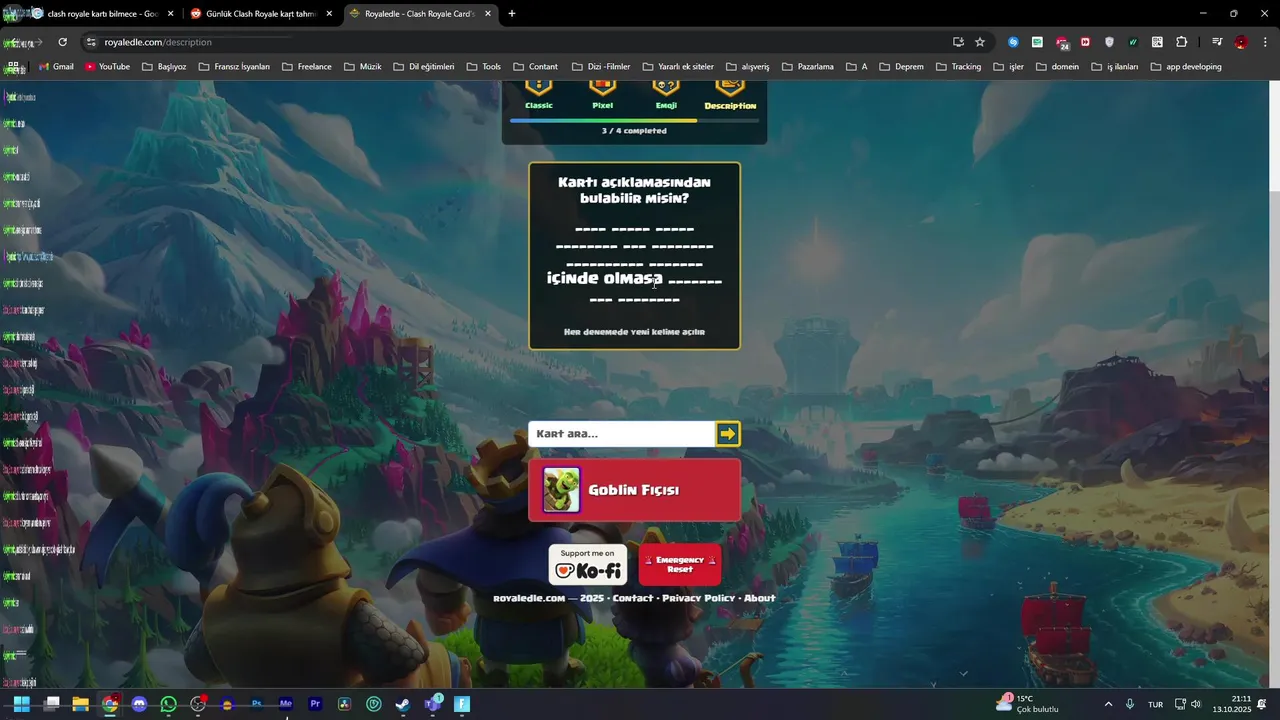Open the Gmail bookmark
The image size is (1280, 720).
56,67
